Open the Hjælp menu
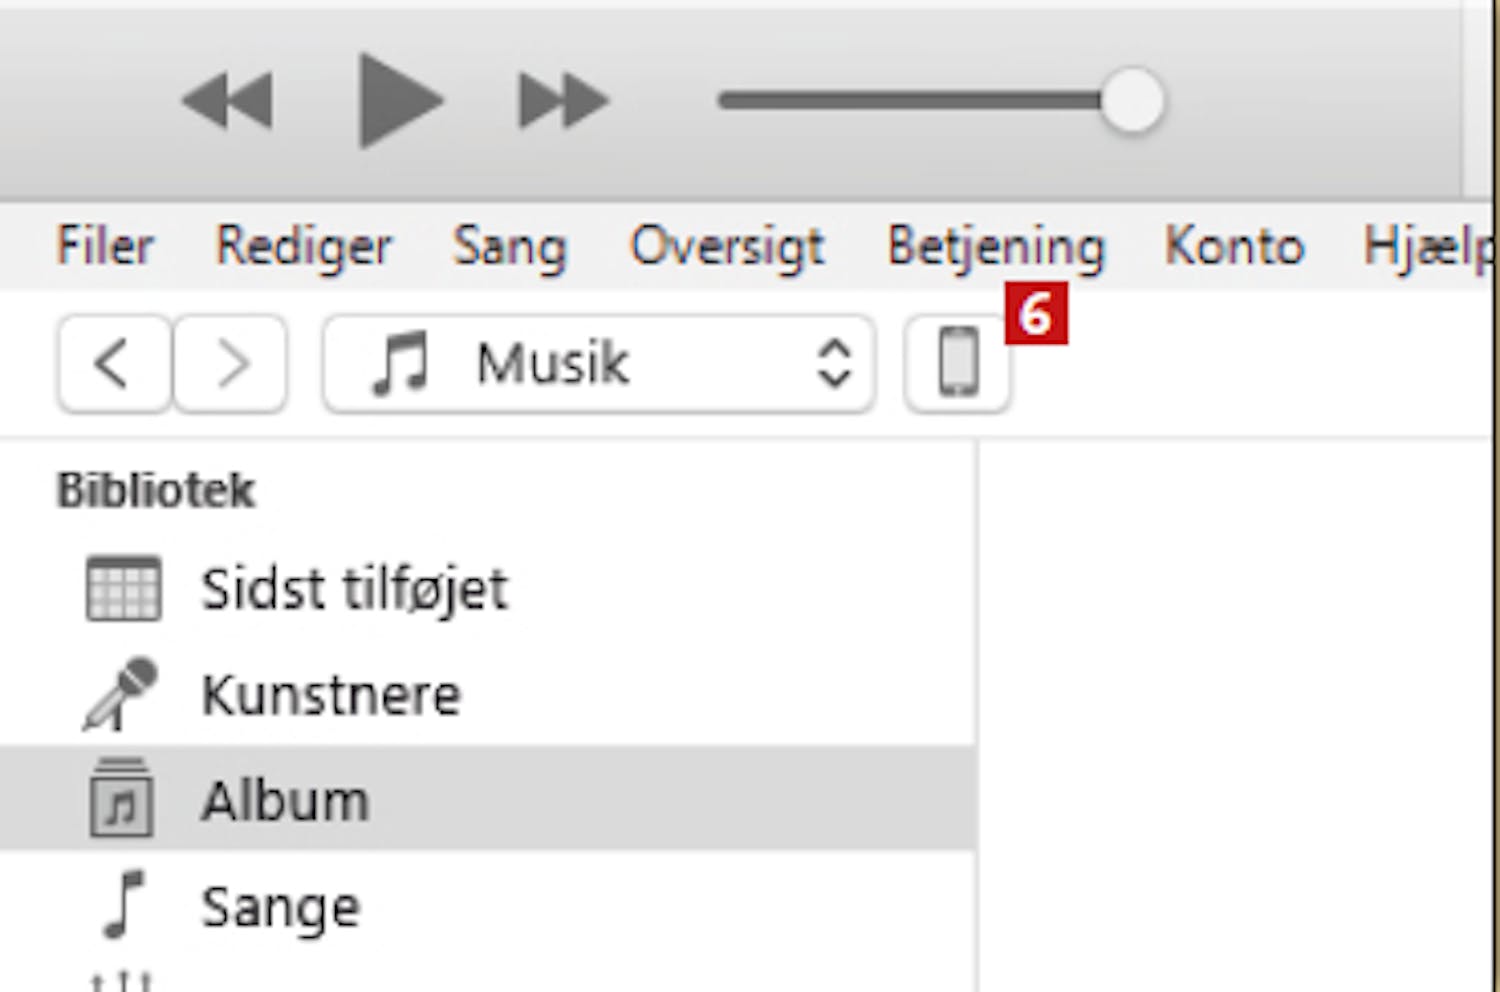Image resolution: width=1500 pixels, height=992 pixels. point(1428,247)
